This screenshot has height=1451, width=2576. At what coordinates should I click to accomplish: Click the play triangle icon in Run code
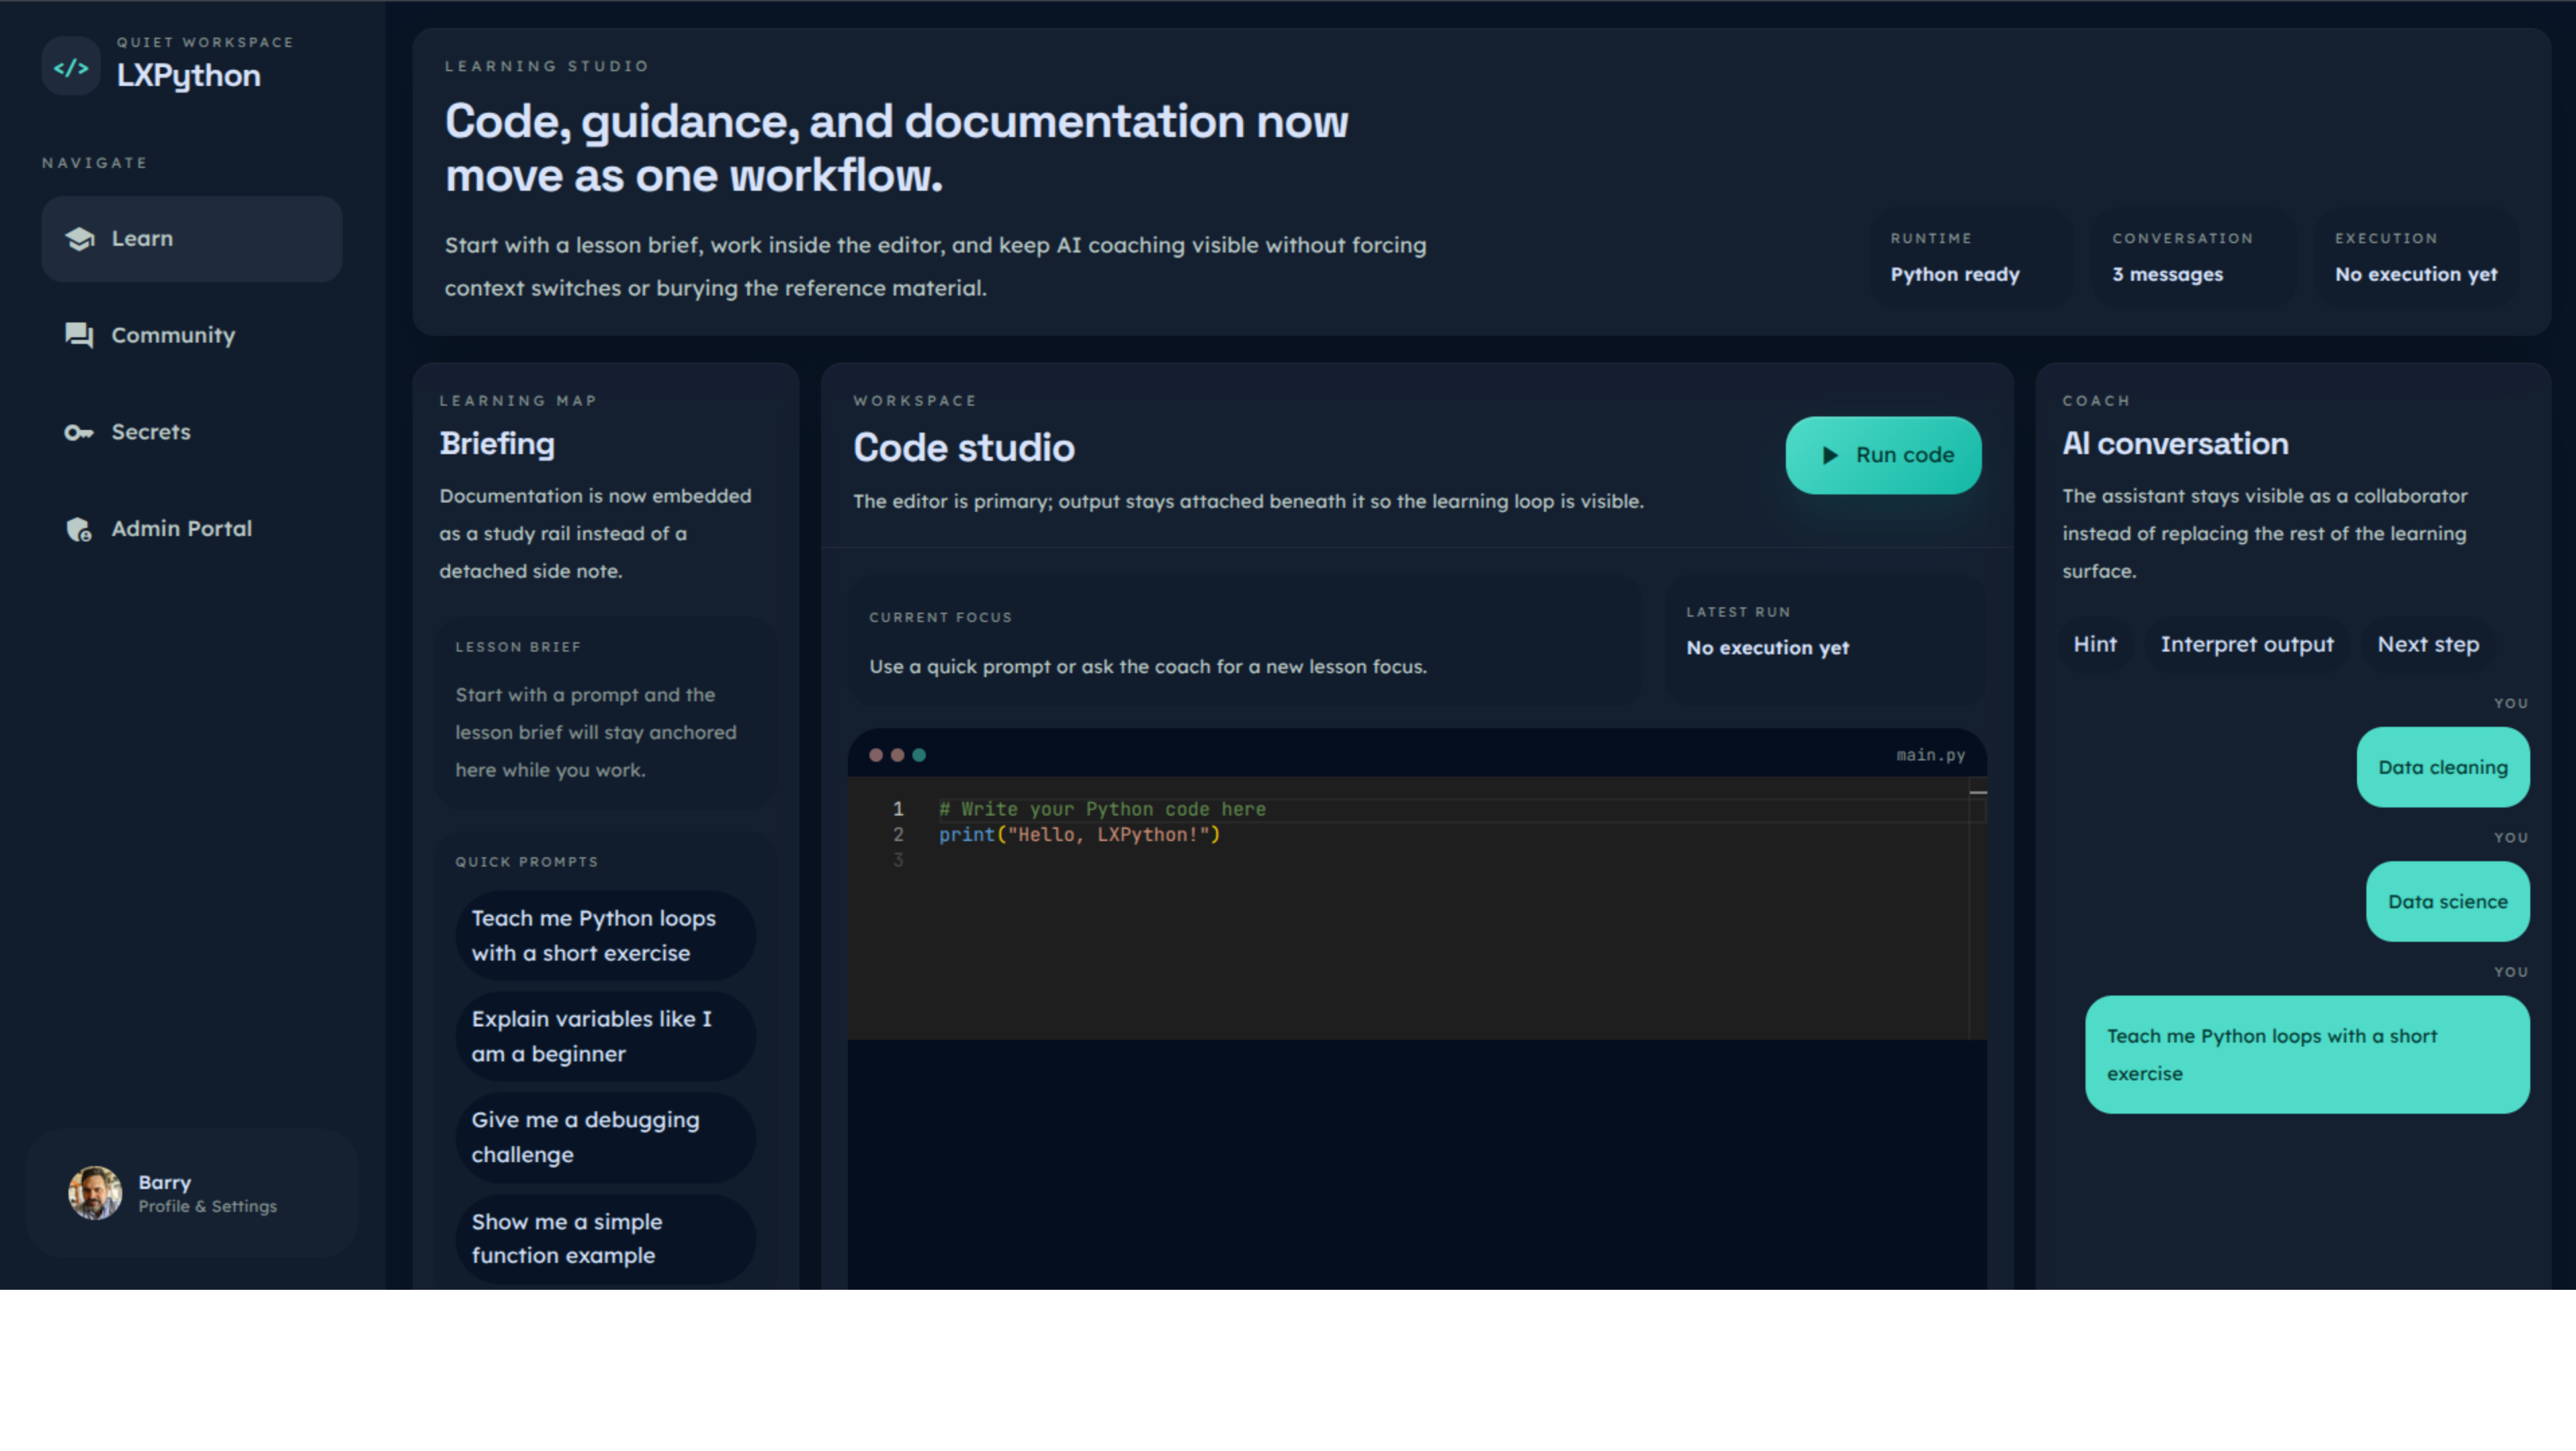point(1829,455)
